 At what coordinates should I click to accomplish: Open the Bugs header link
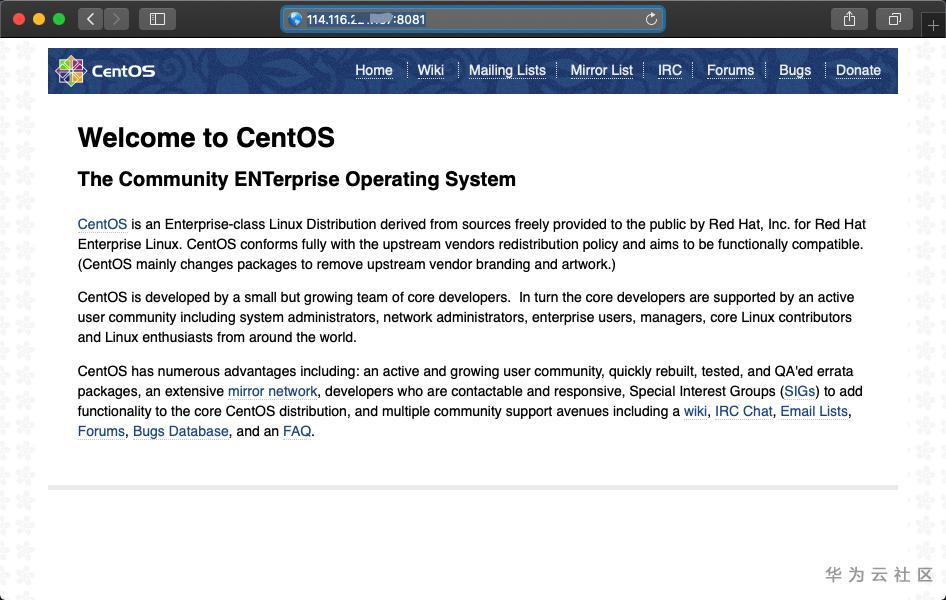tap(795, 71)
